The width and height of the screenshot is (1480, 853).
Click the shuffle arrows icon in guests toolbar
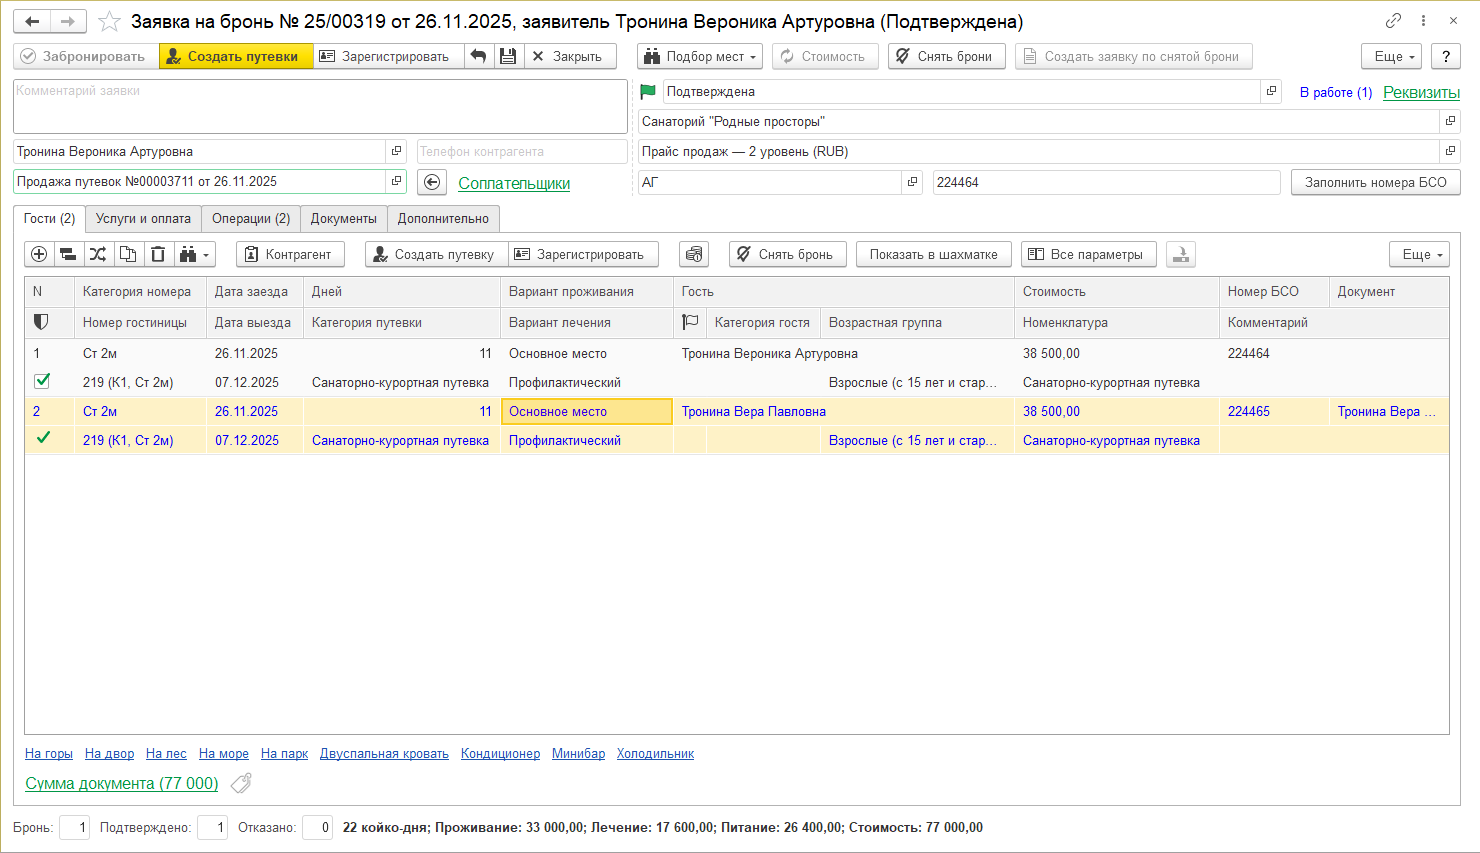98,254
